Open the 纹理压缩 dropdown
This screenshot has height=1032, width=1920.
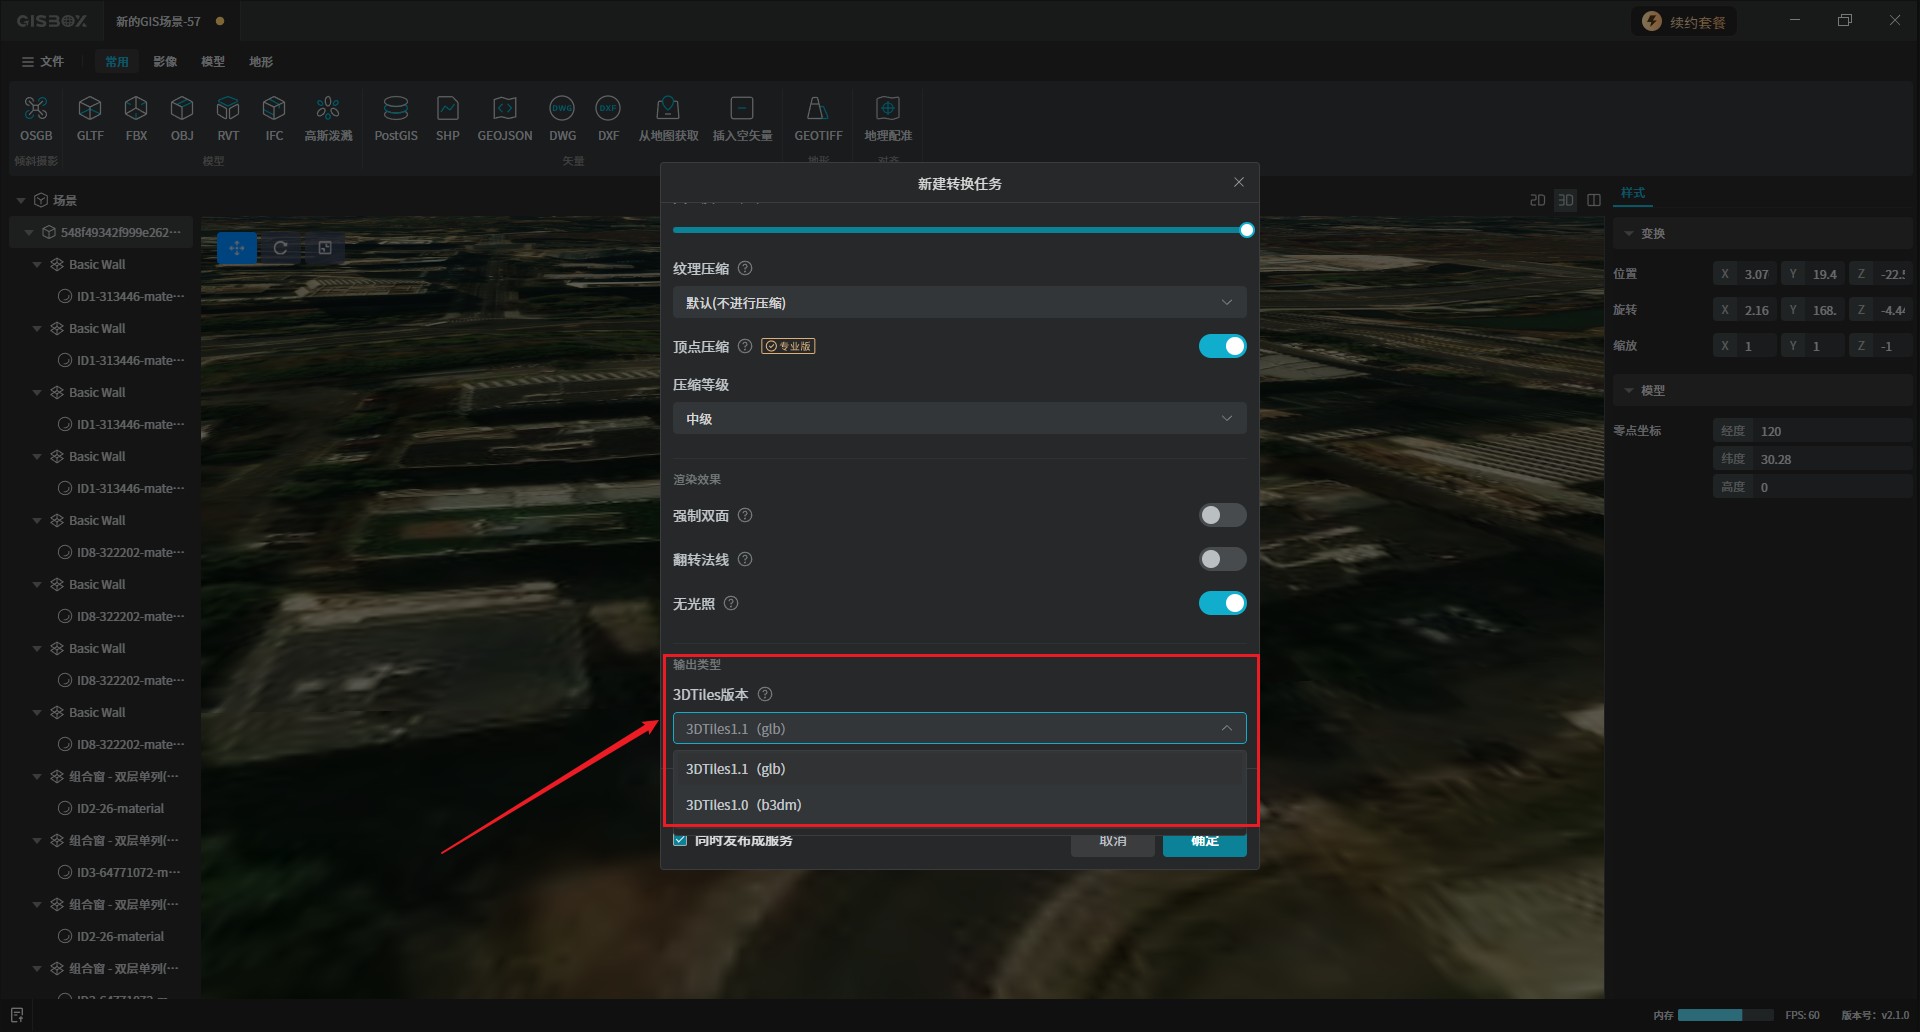click(x=958, y=302)
